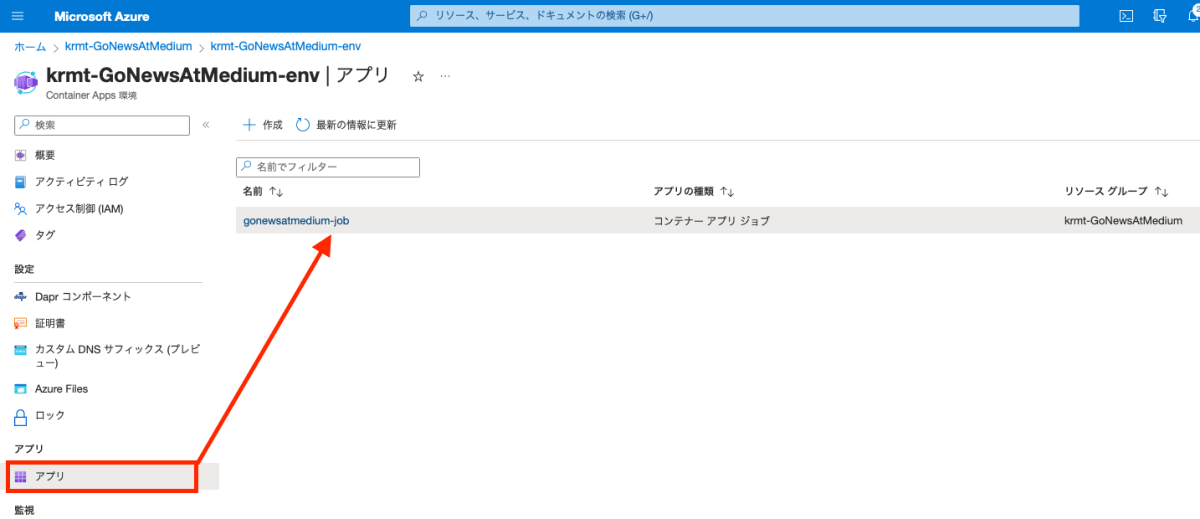Favorite this resource with star icon
Image resolution: width=1200 pixels, height=519 pixels.
[418, 76]
